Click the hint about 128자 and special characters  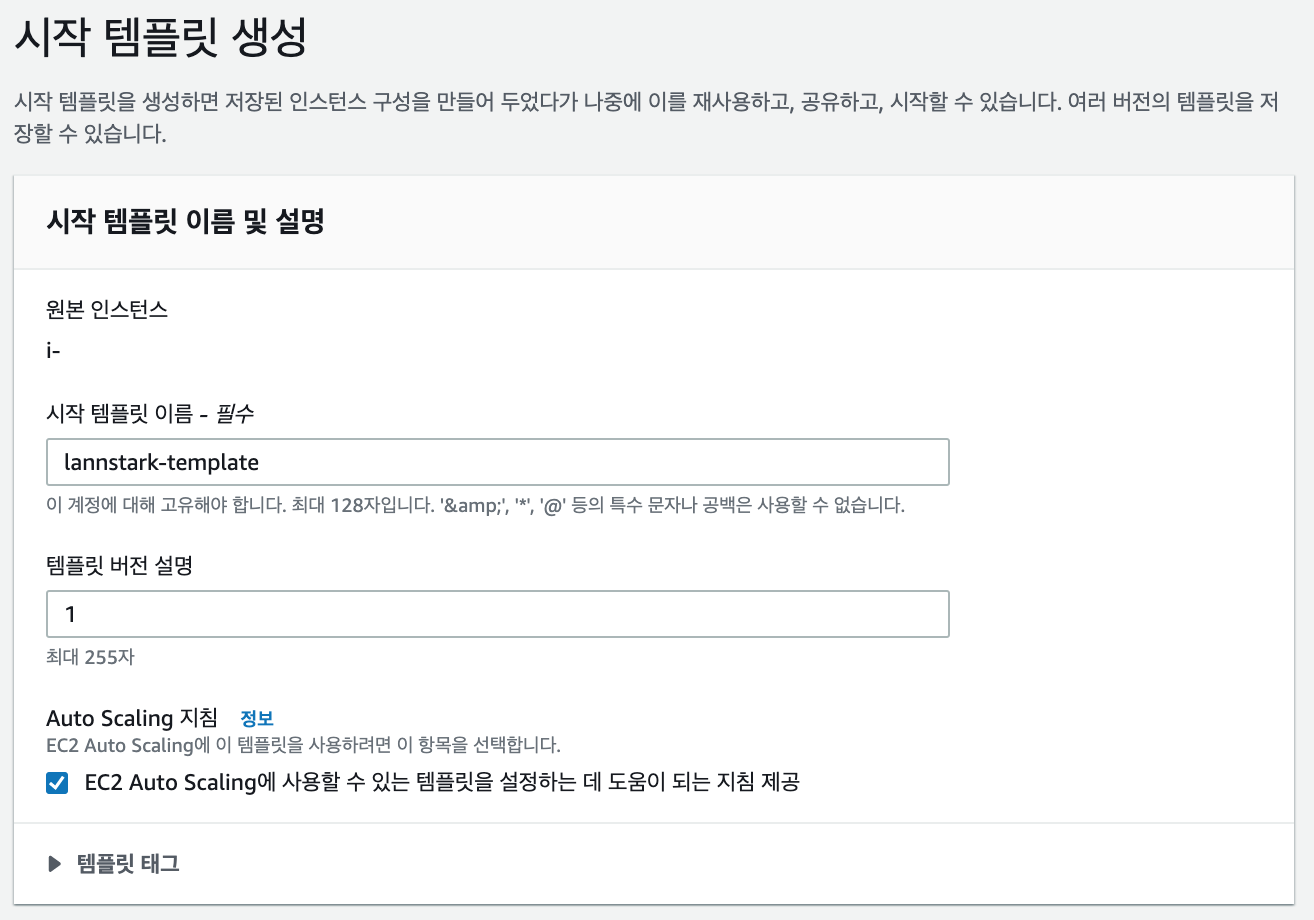point(476,505)
